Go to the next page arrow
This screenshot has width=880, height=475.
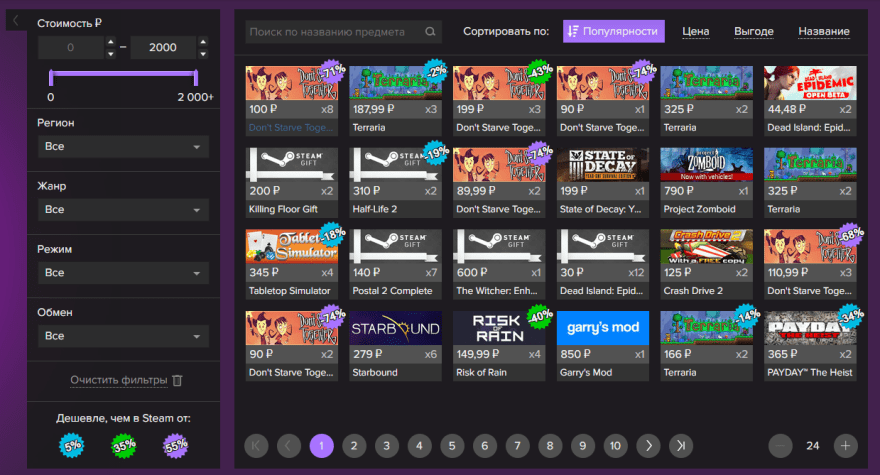[648, 446]
